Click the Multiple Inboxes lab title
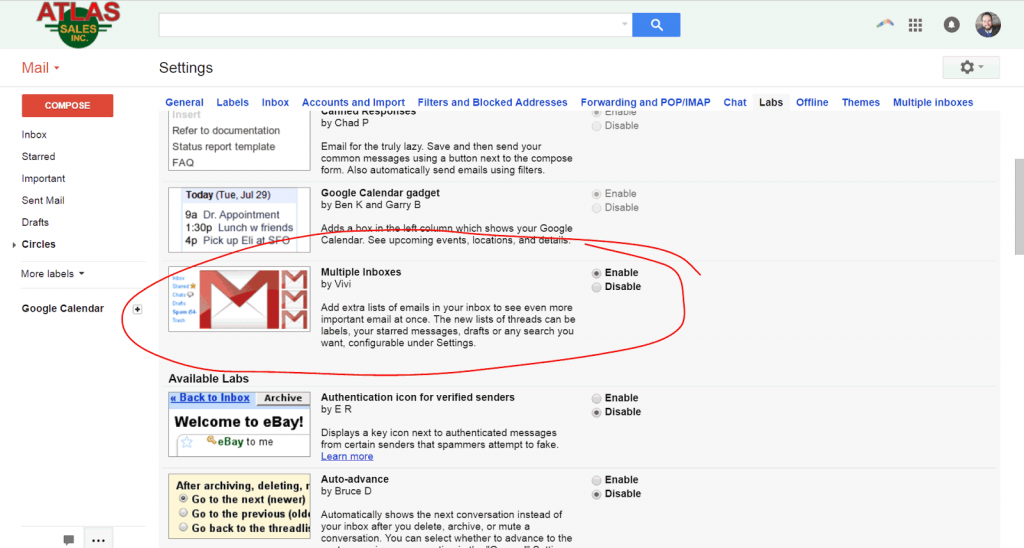The image size is (1024, 548). click(360, 272)
